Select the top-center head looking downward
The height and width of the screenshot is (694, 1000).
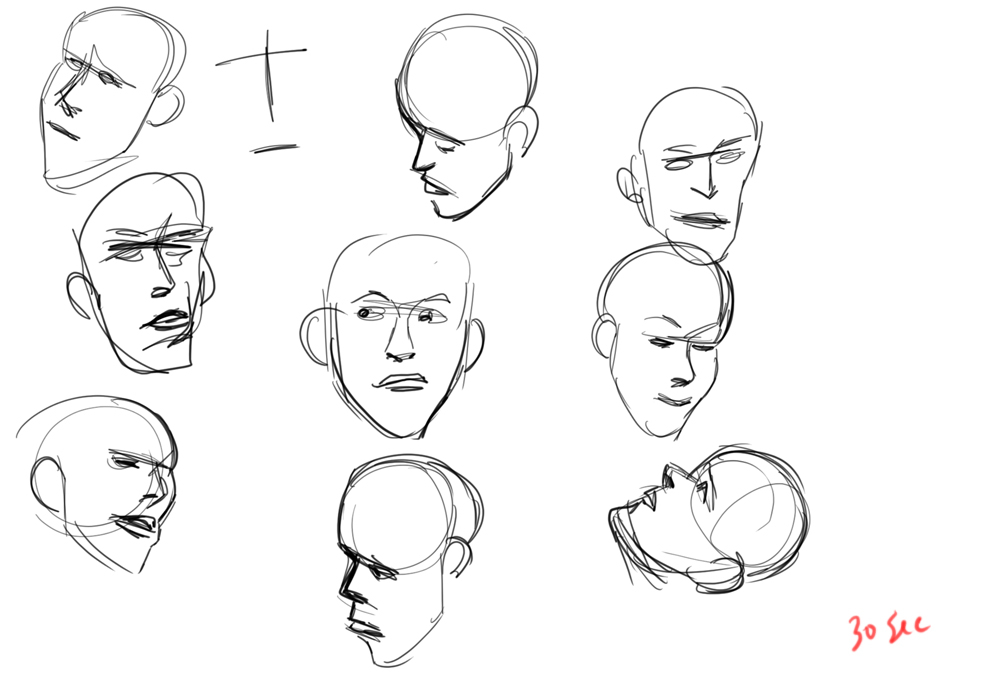[x=465, y=115]
